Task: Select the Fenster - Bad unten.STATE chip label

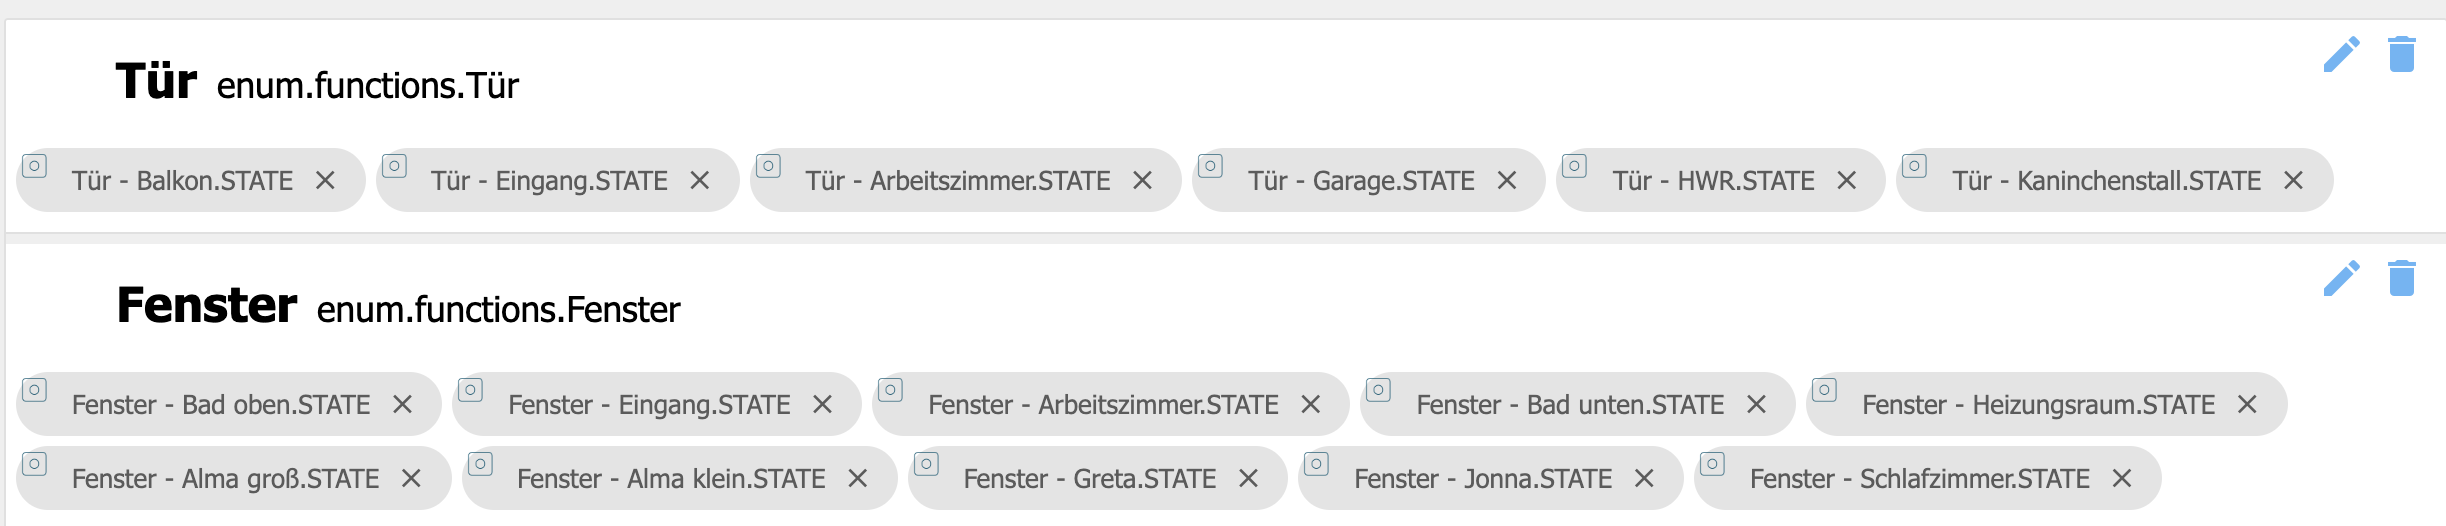Action: point(1569,405)
